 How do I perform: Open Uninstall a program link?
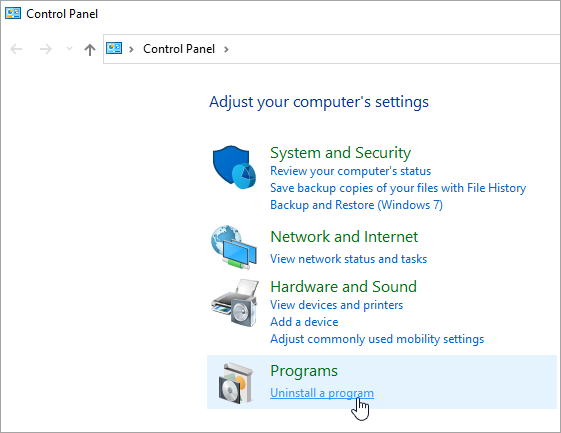[322, 393]
